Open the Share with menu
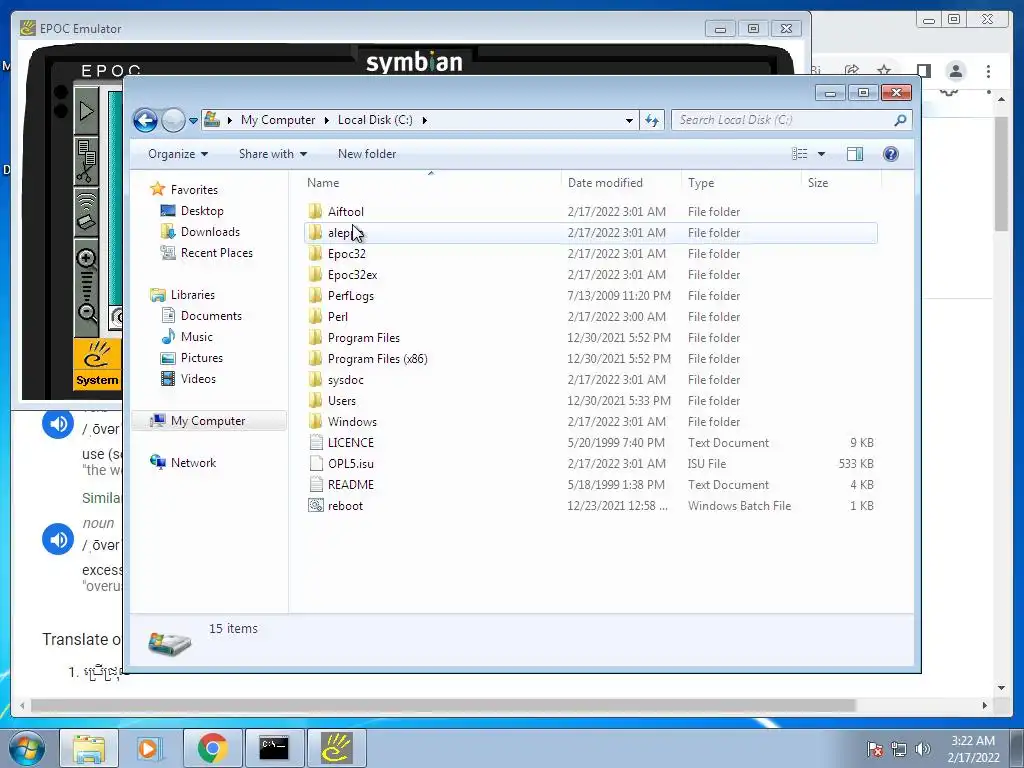Viewport: 1024px width, 768px height. pos(272,154)
